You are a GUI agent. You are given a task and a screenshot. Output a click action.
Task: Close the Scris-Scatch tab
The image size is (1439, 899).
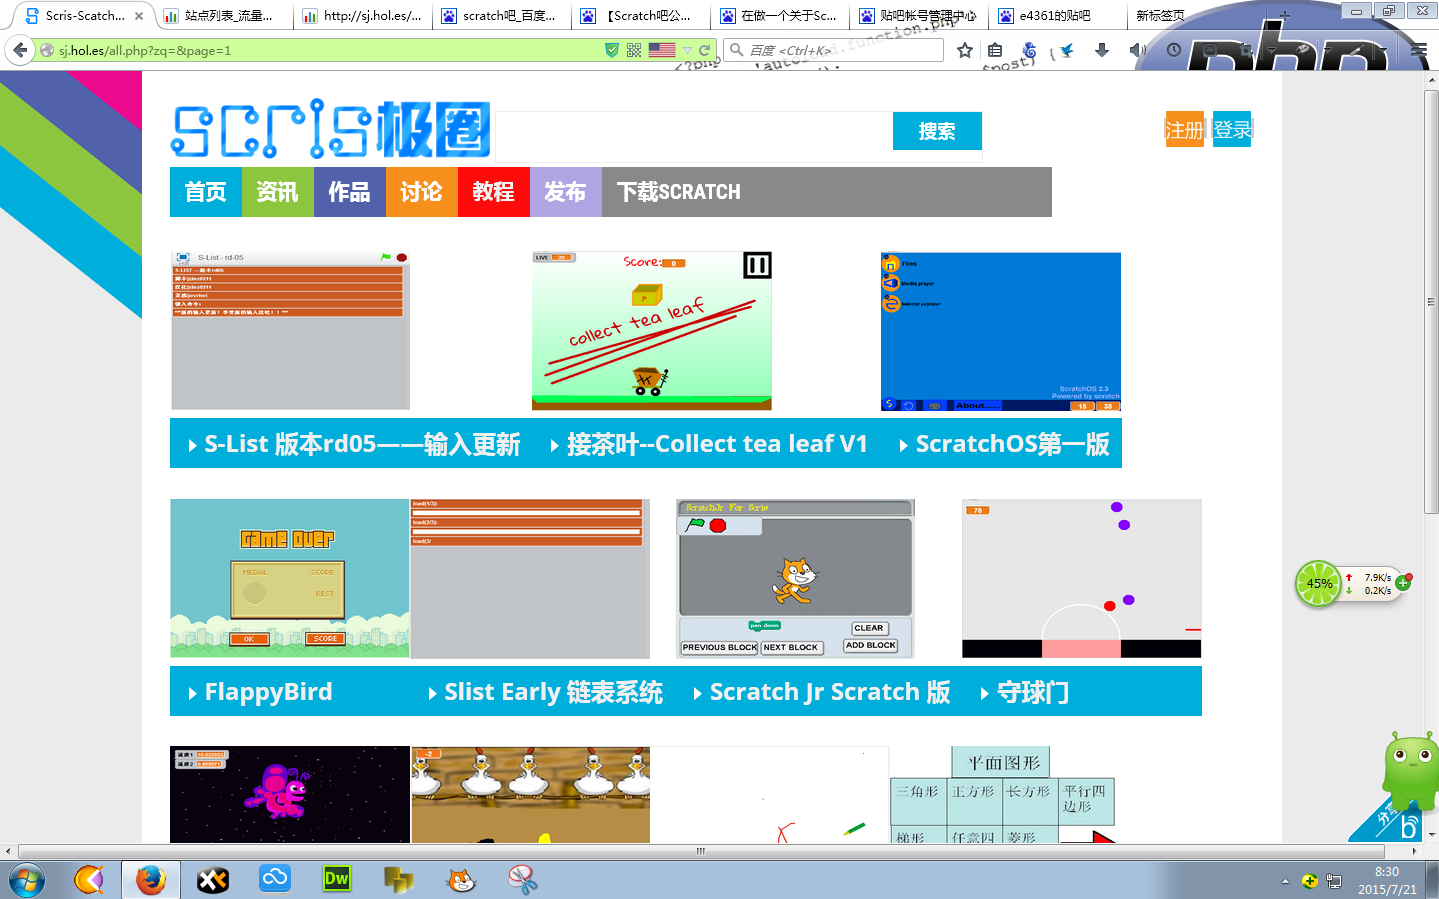139,16
